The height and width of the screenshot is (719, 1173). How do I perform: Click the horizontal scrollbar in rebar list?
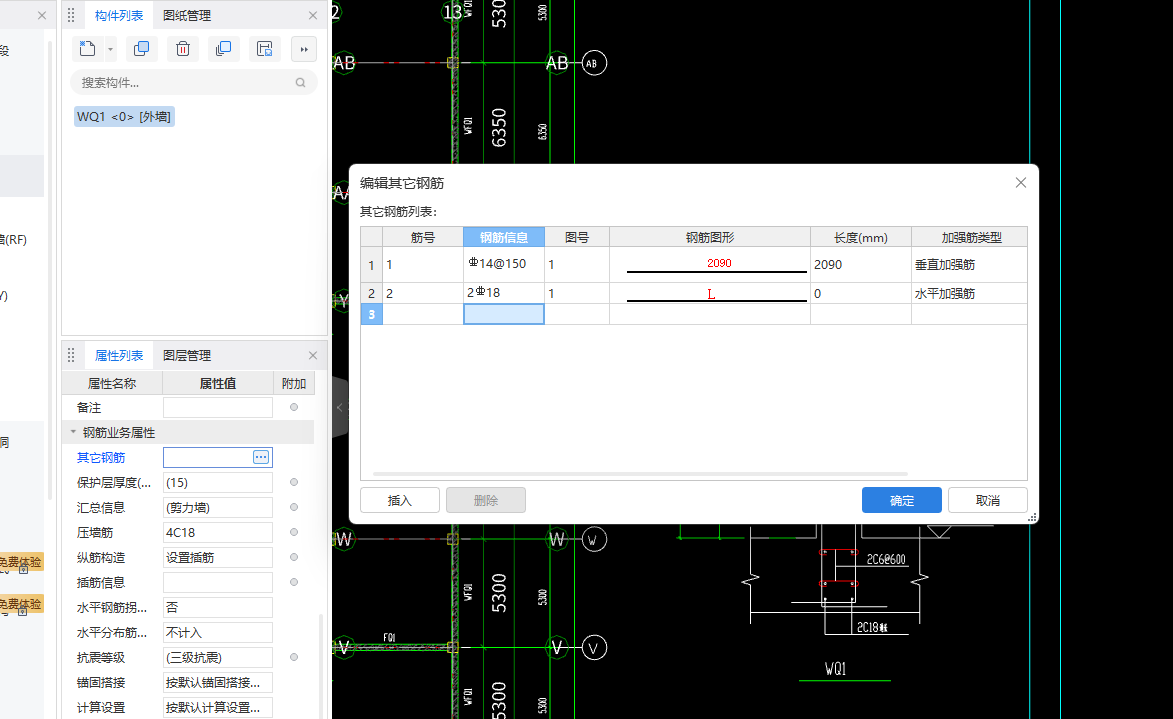pos(640,474)
